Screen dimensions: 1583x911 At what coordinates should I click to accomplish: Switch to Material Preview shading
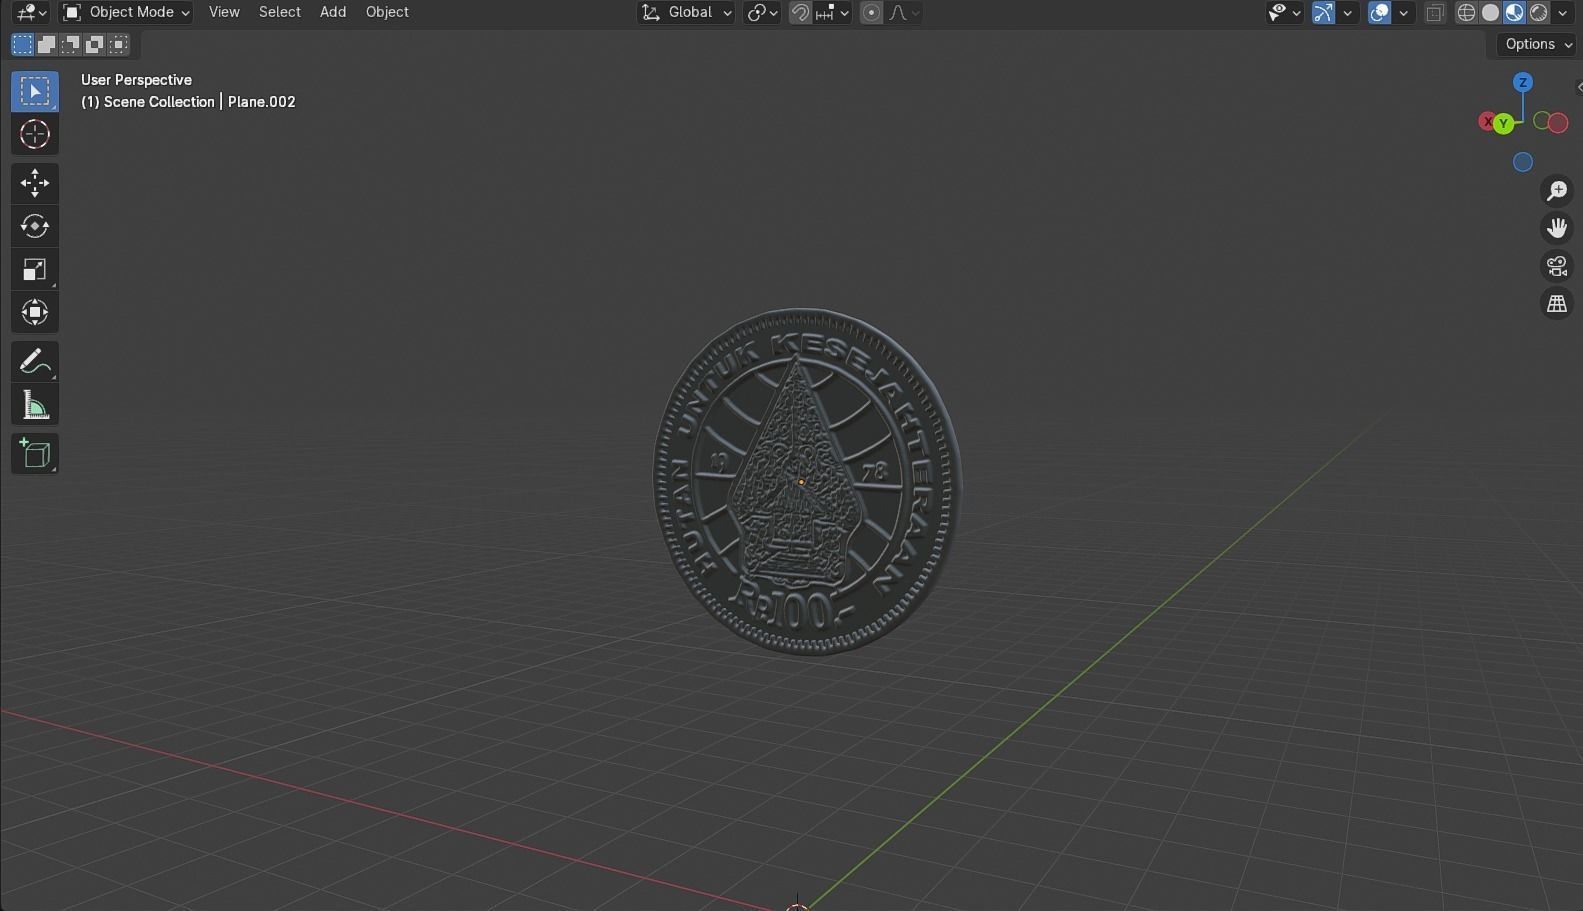pyautogui.click(x=1515, y=12)
